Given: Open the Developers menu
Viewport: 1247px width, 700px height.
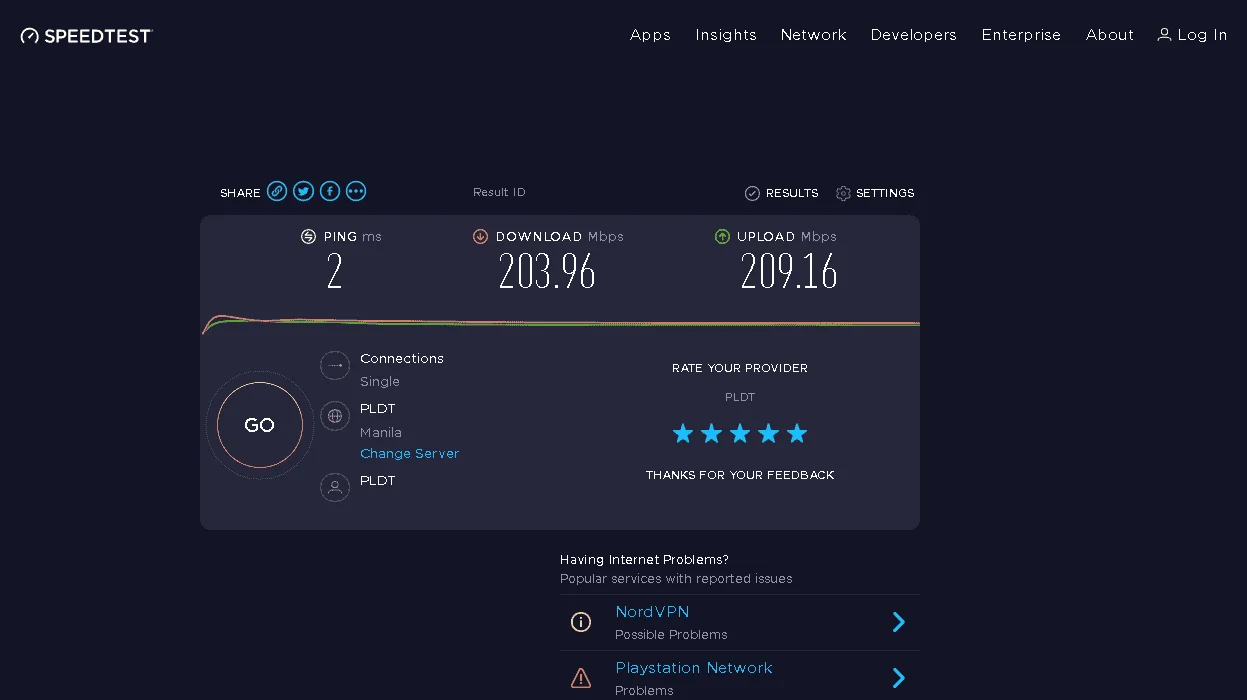Looking at the screenshot, I should 914,35.
